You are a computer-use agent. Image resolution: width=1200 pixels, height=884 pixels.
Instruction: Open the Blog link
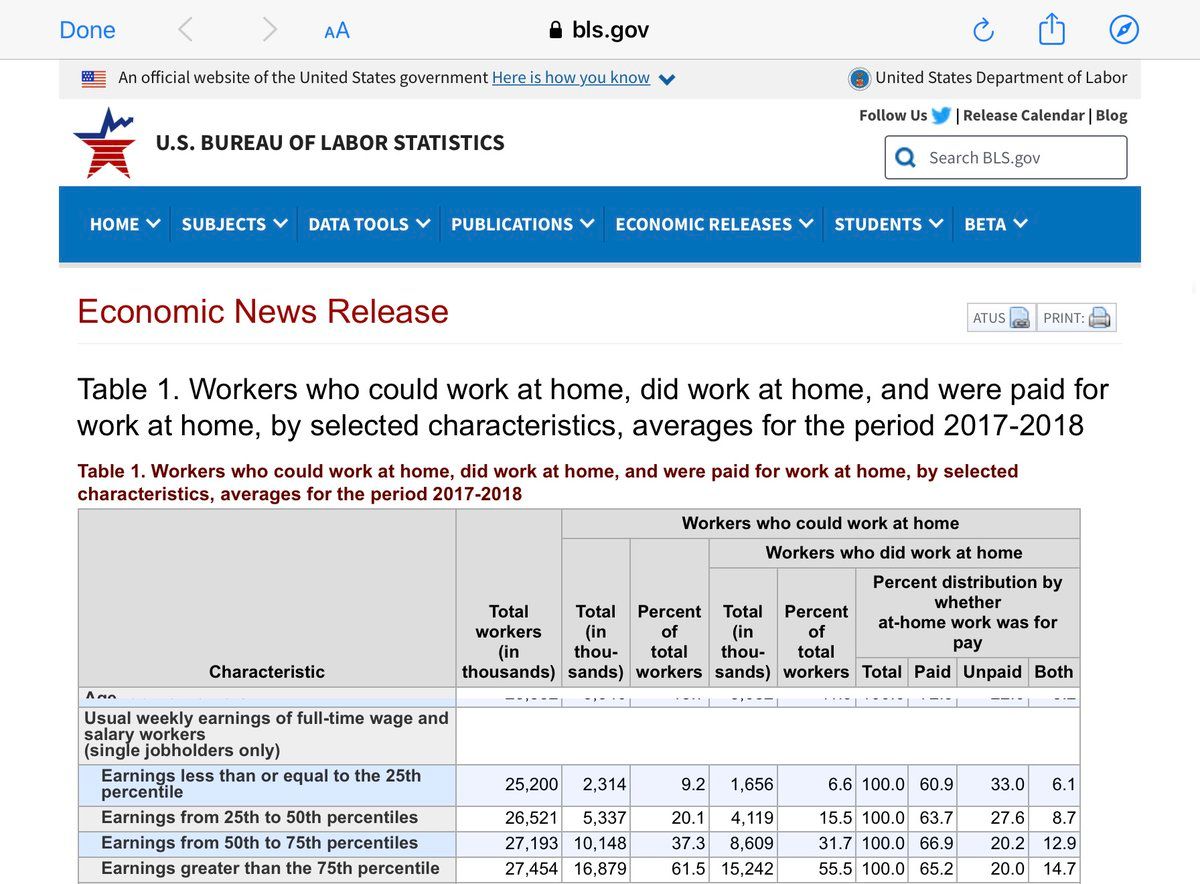1111,115
